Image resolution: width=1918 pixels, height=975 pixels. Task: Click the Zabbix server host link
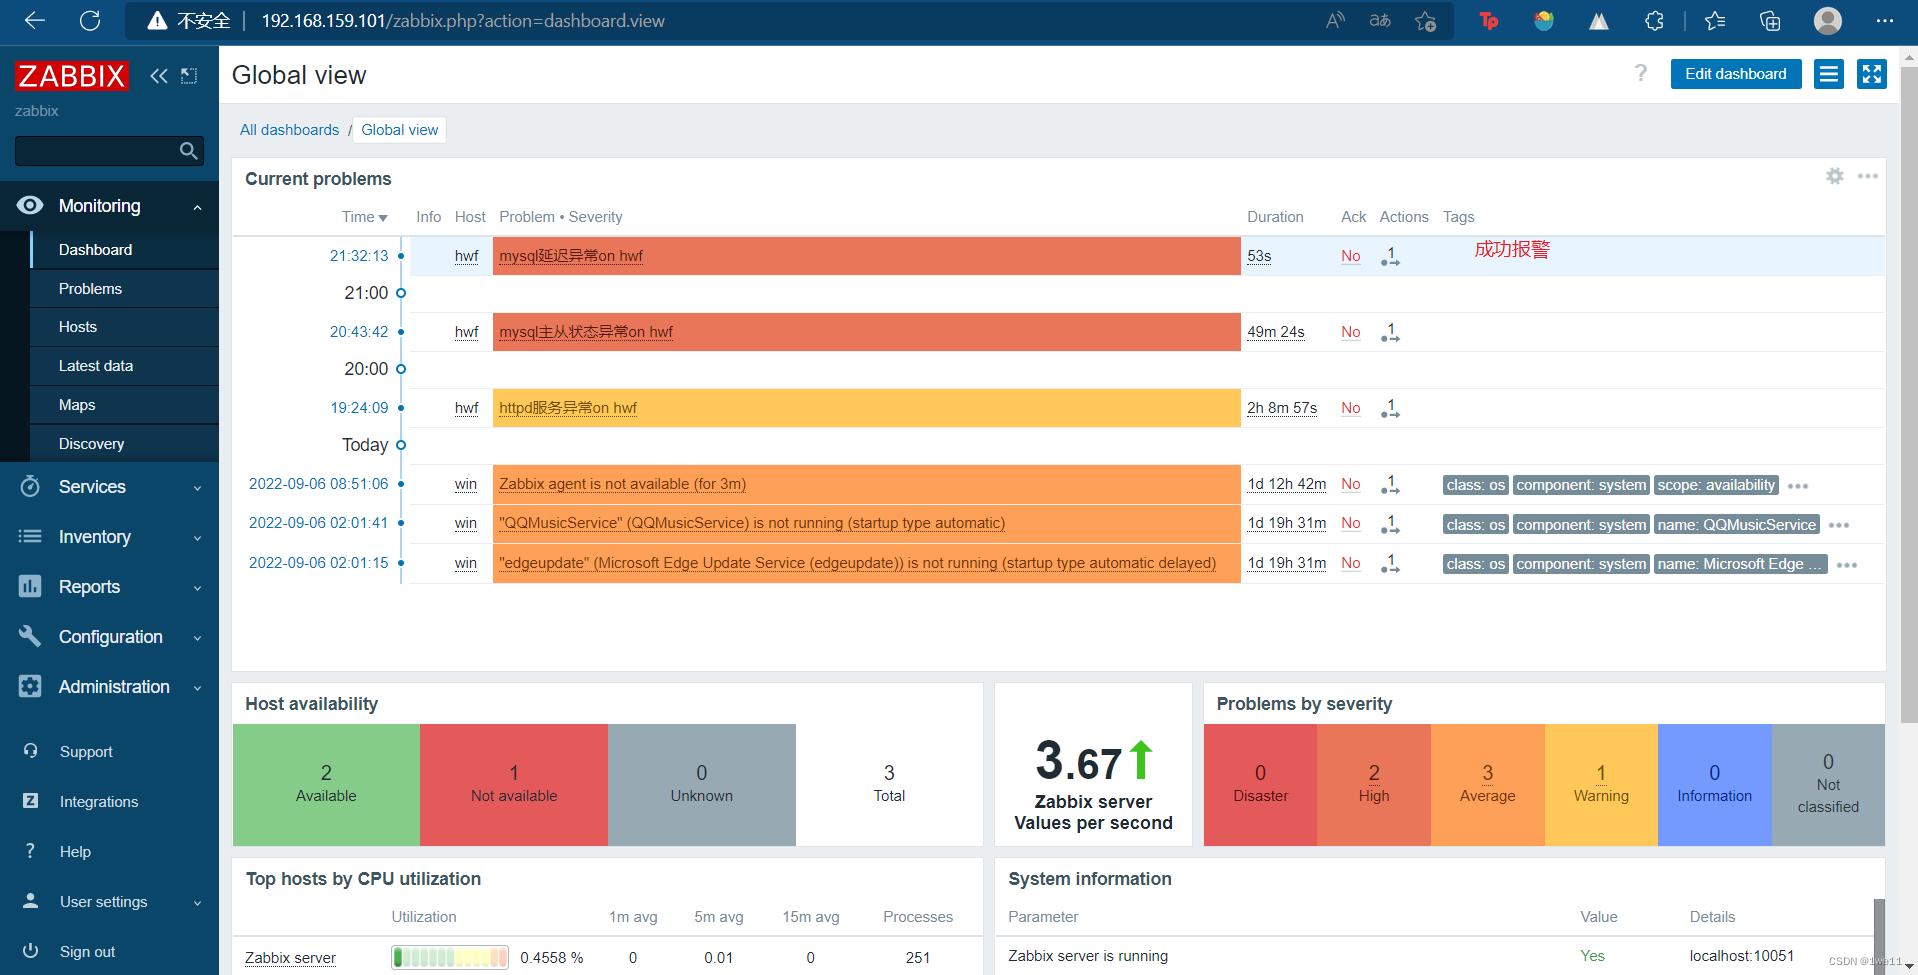point(290,958)
